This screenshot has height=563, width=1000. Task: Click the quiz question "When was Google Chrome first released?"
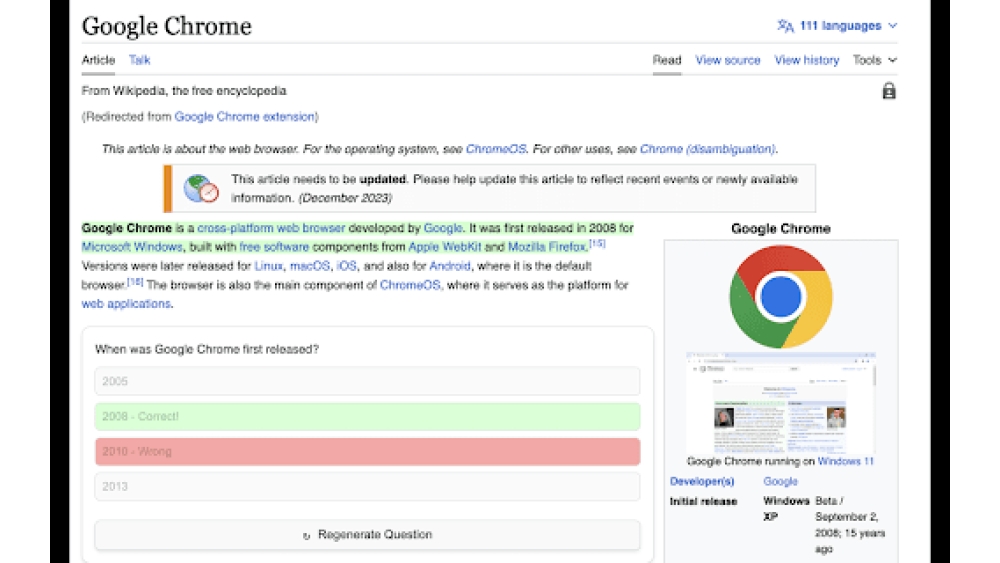tap(207, 349)
